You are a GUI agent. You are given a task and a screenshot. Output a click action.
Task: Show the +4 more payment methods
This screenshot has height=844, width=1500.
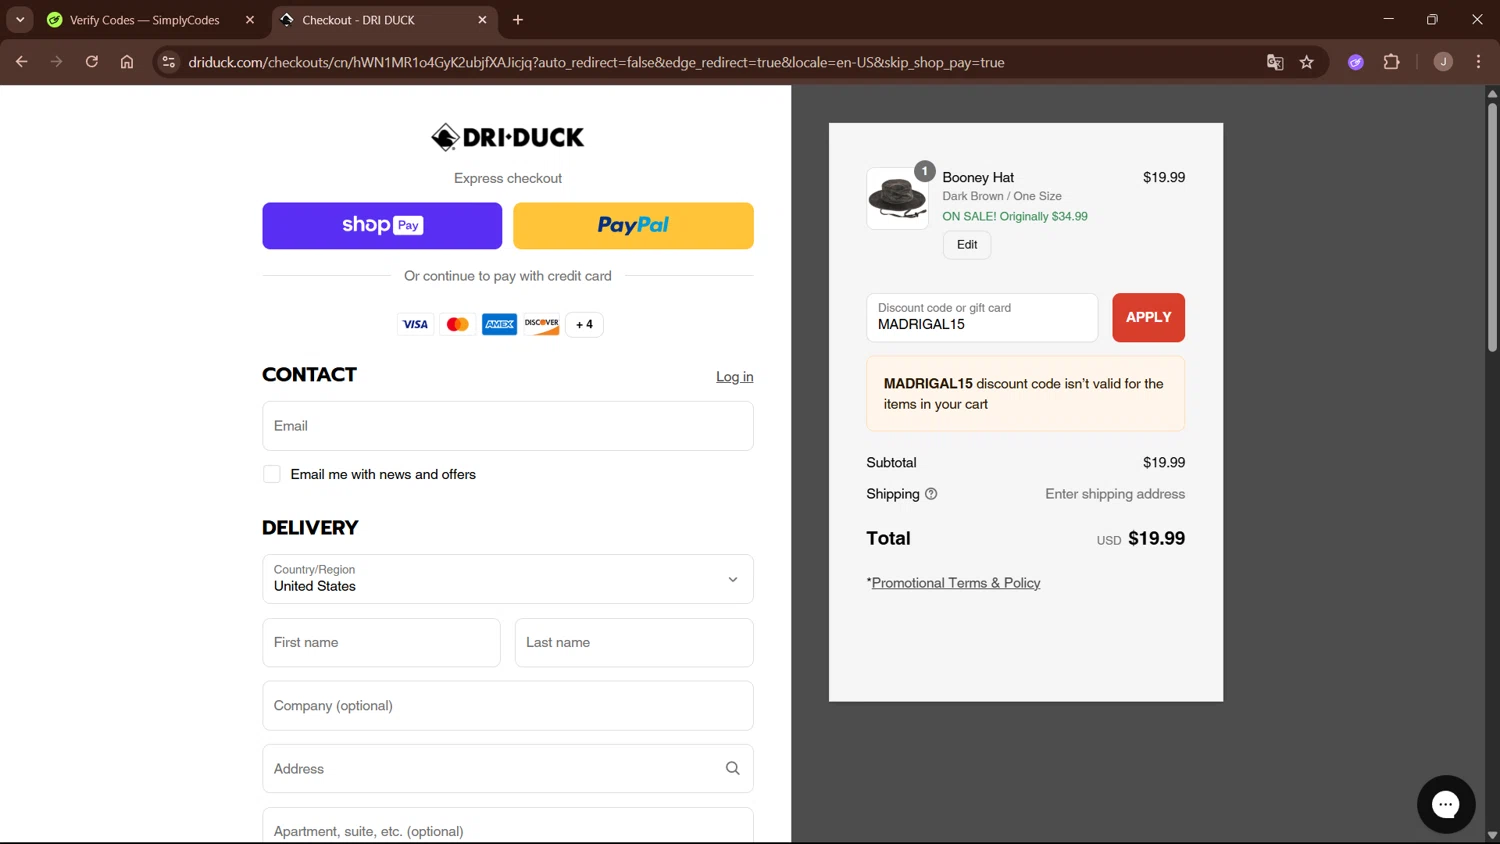tap(584, 324)
